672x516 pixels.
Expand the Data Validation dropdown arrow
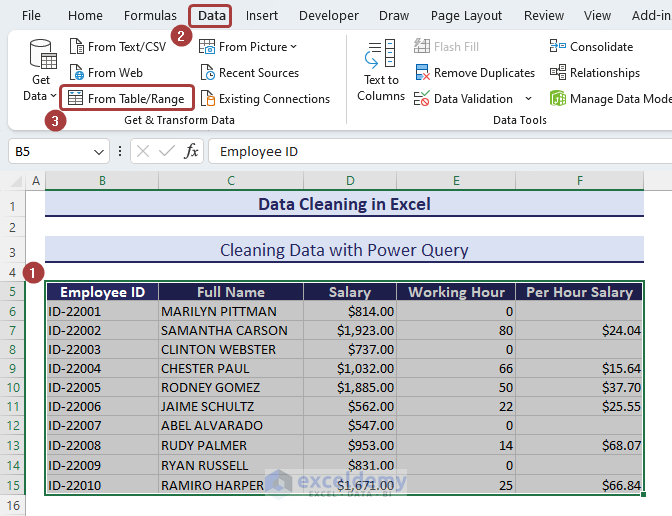(527, 99)
